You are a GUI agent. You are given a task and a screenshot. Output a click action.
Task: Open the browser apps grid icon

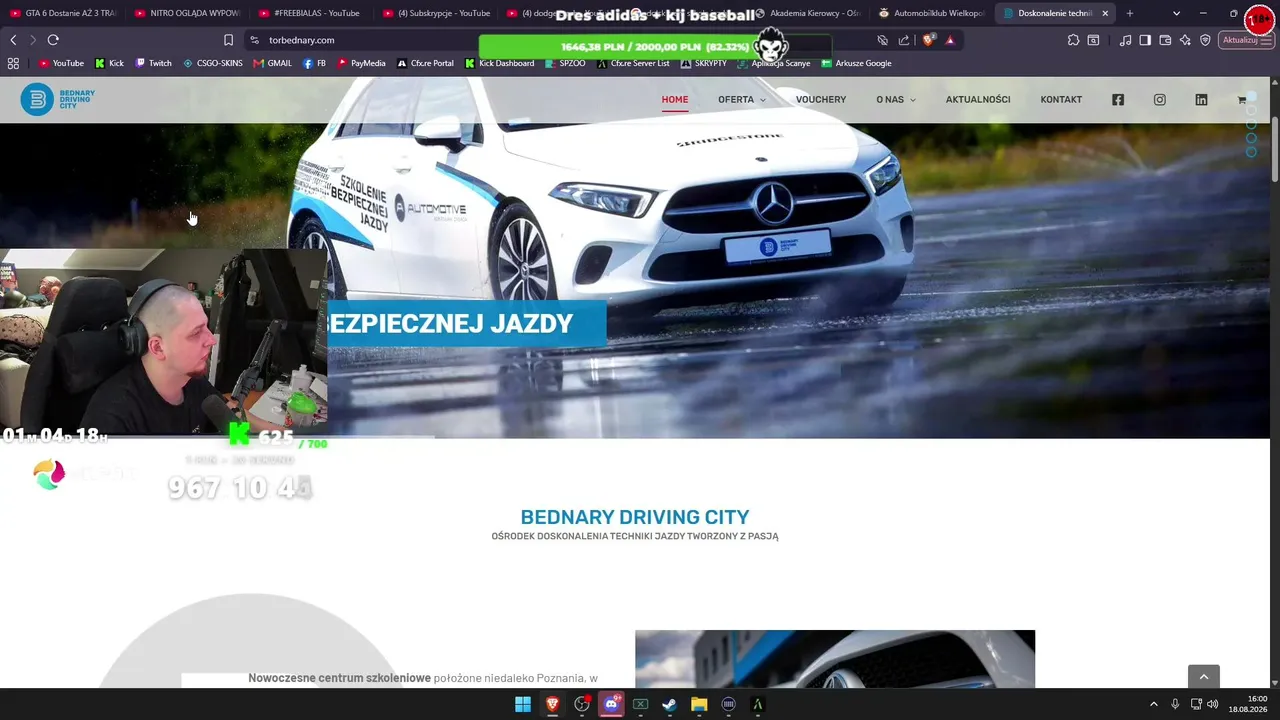pos(13,63)
